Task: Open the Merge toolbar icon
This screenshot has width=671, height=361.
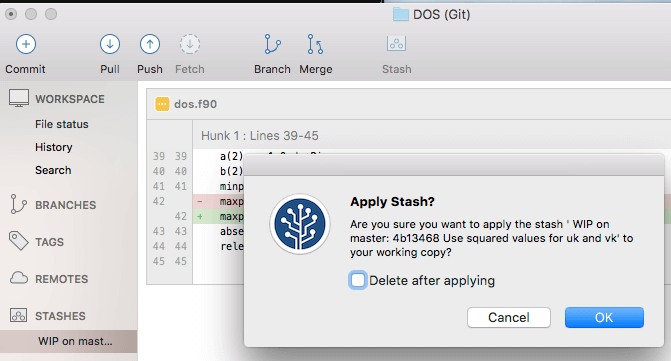Action: [315, 44]
